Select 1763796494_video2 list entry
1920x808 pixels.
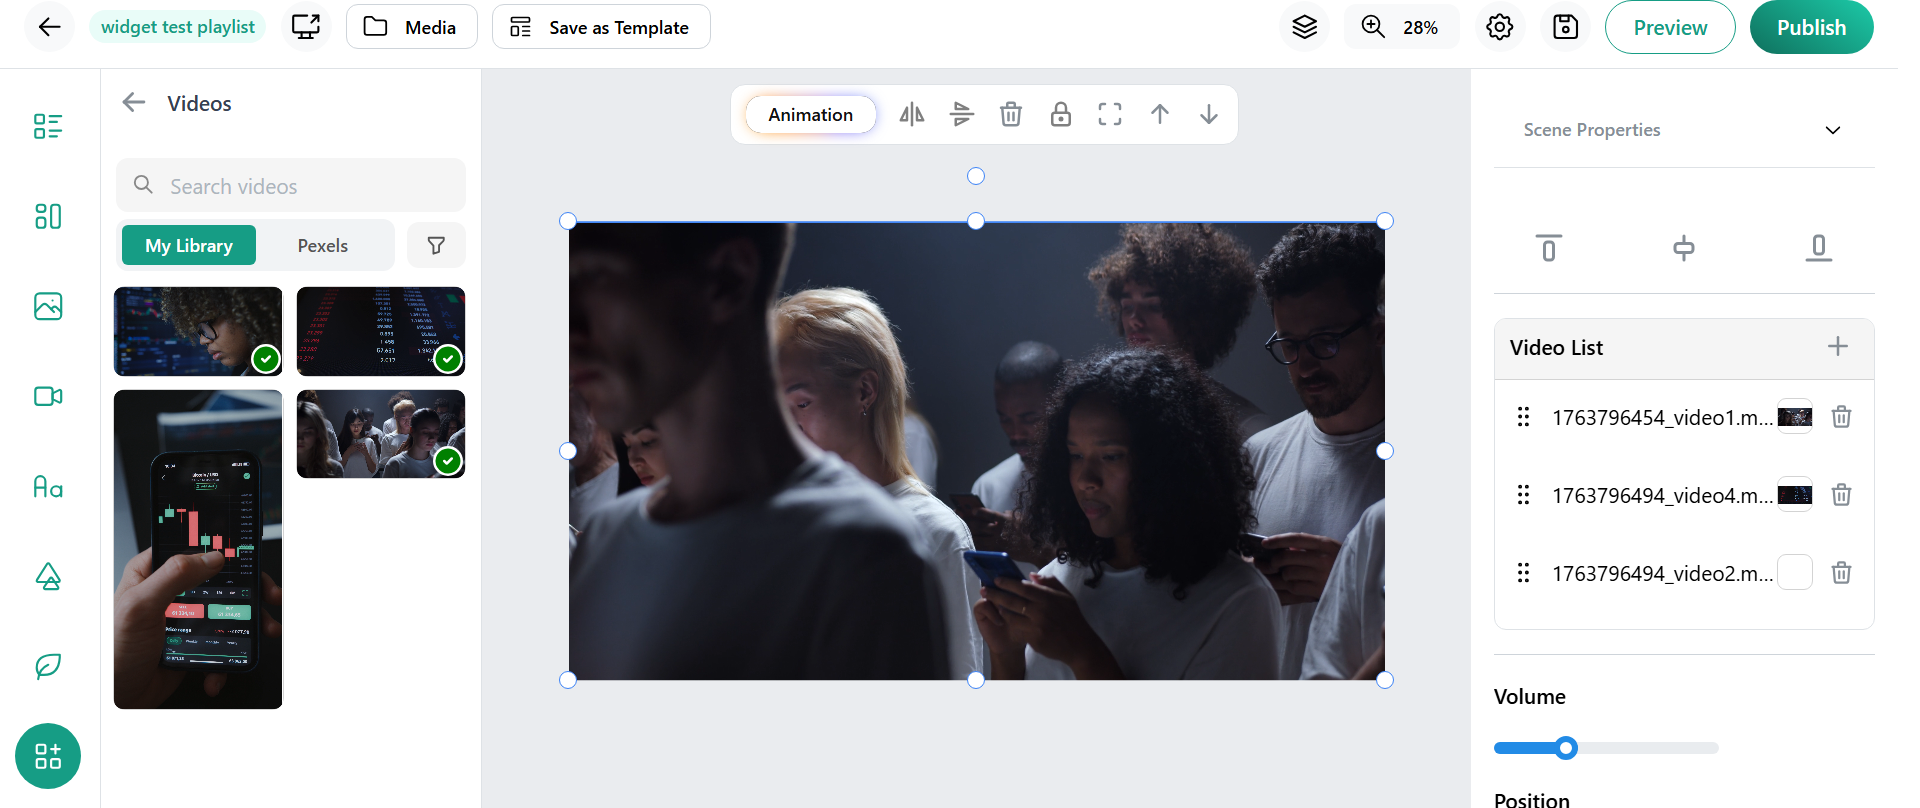(x=1662, y=574)
